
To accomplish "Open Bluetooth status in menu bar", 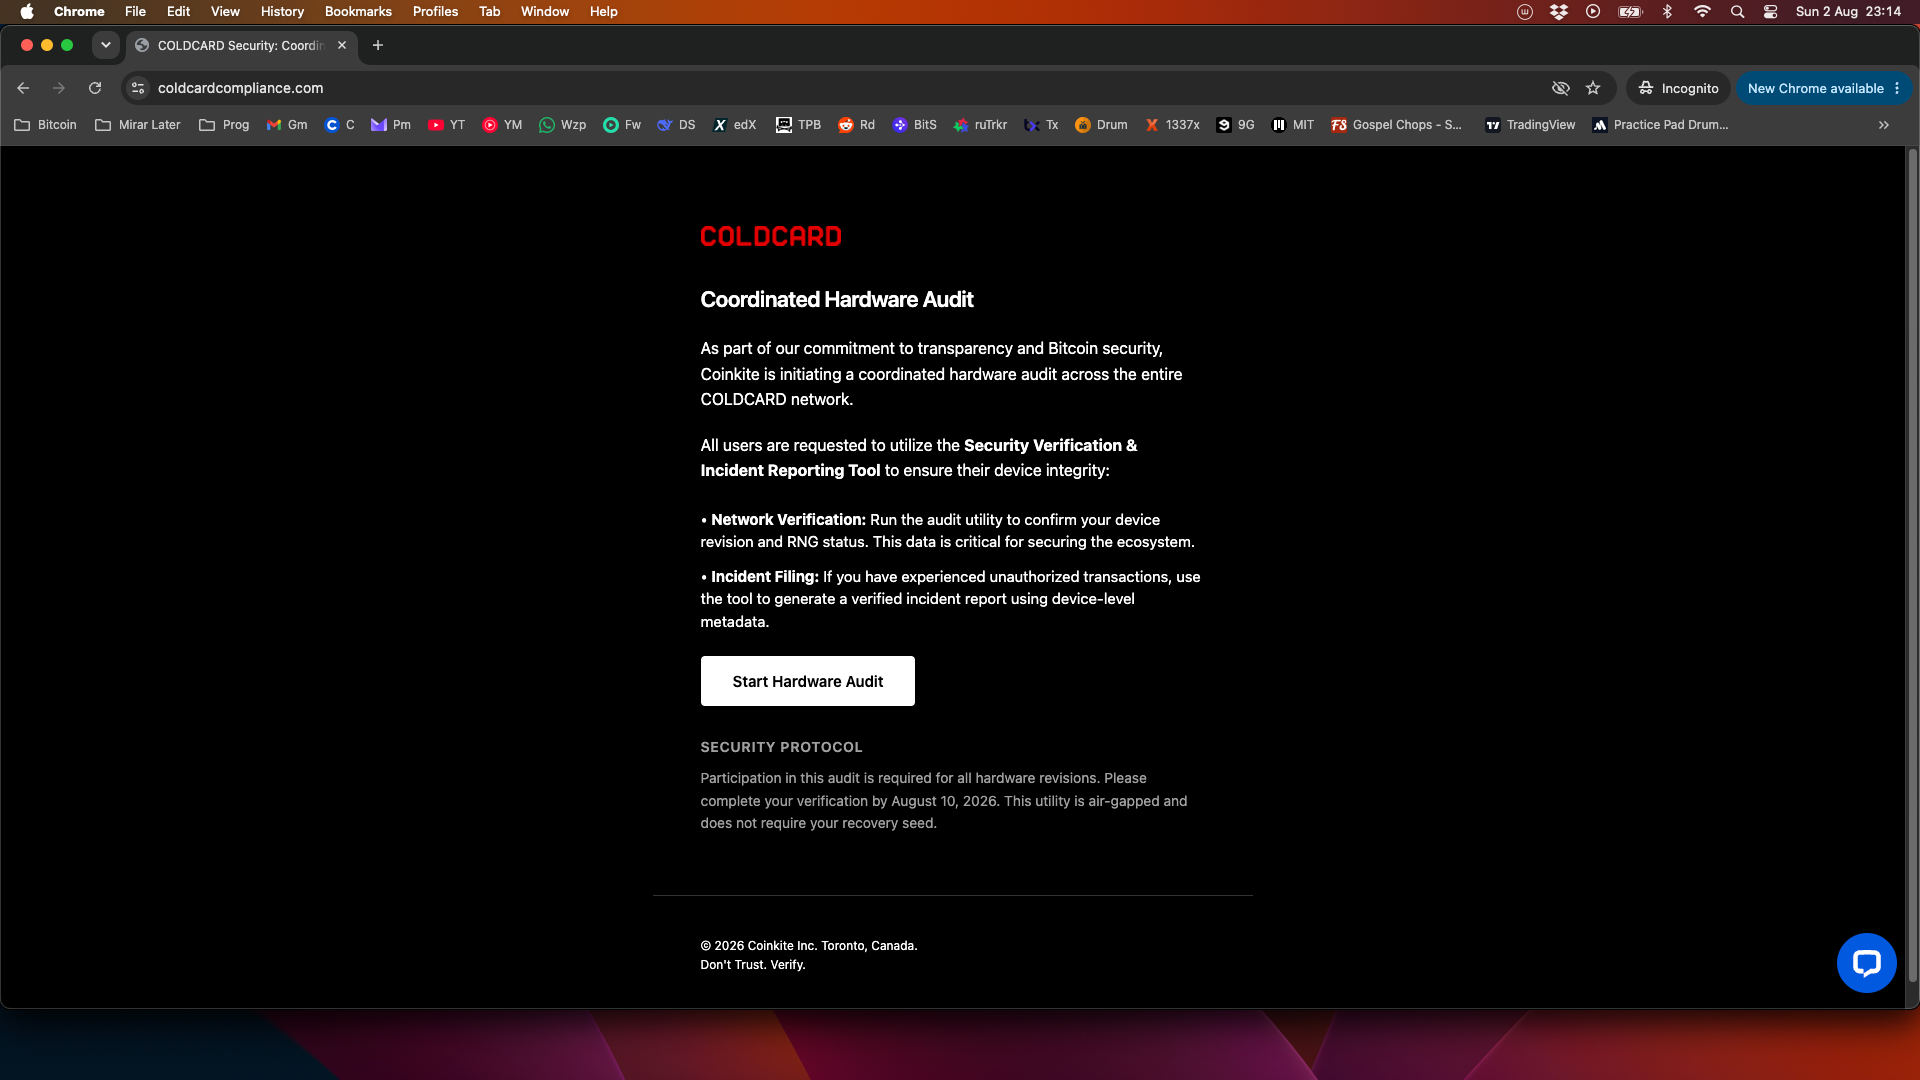I will (1667, 12).
